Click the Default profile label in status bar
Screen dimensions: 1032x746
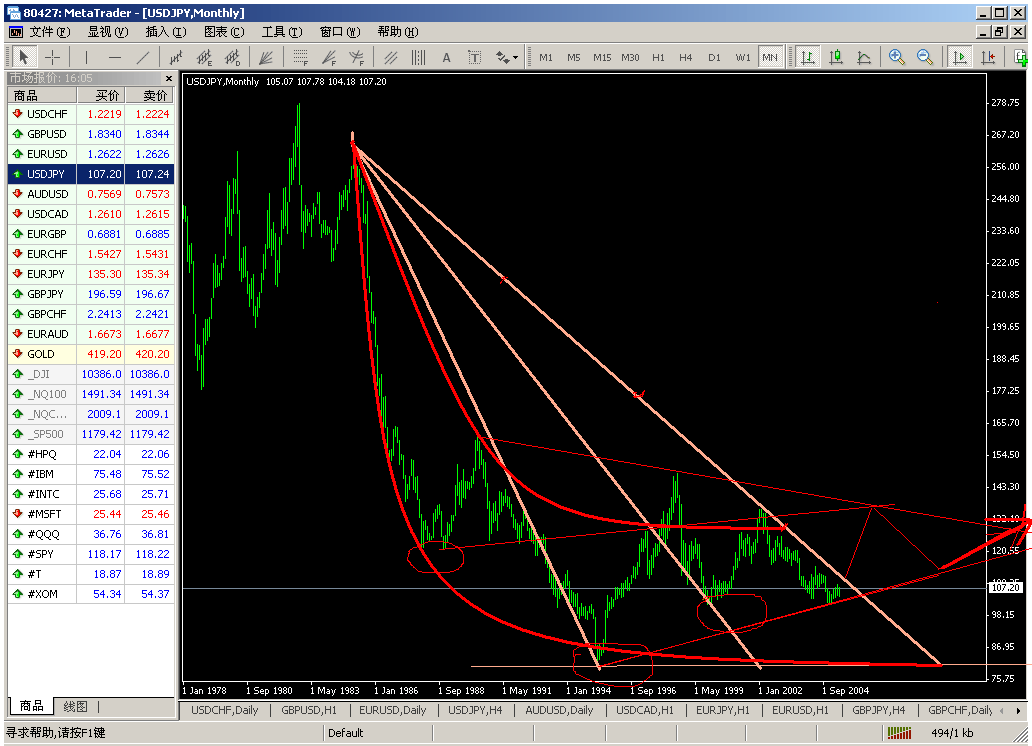[x=344, y=733]
